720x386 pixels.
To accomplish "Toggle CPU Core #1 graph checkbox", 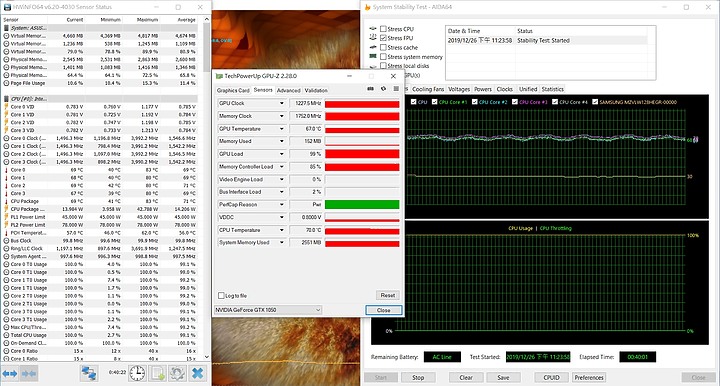I will 434,102.
